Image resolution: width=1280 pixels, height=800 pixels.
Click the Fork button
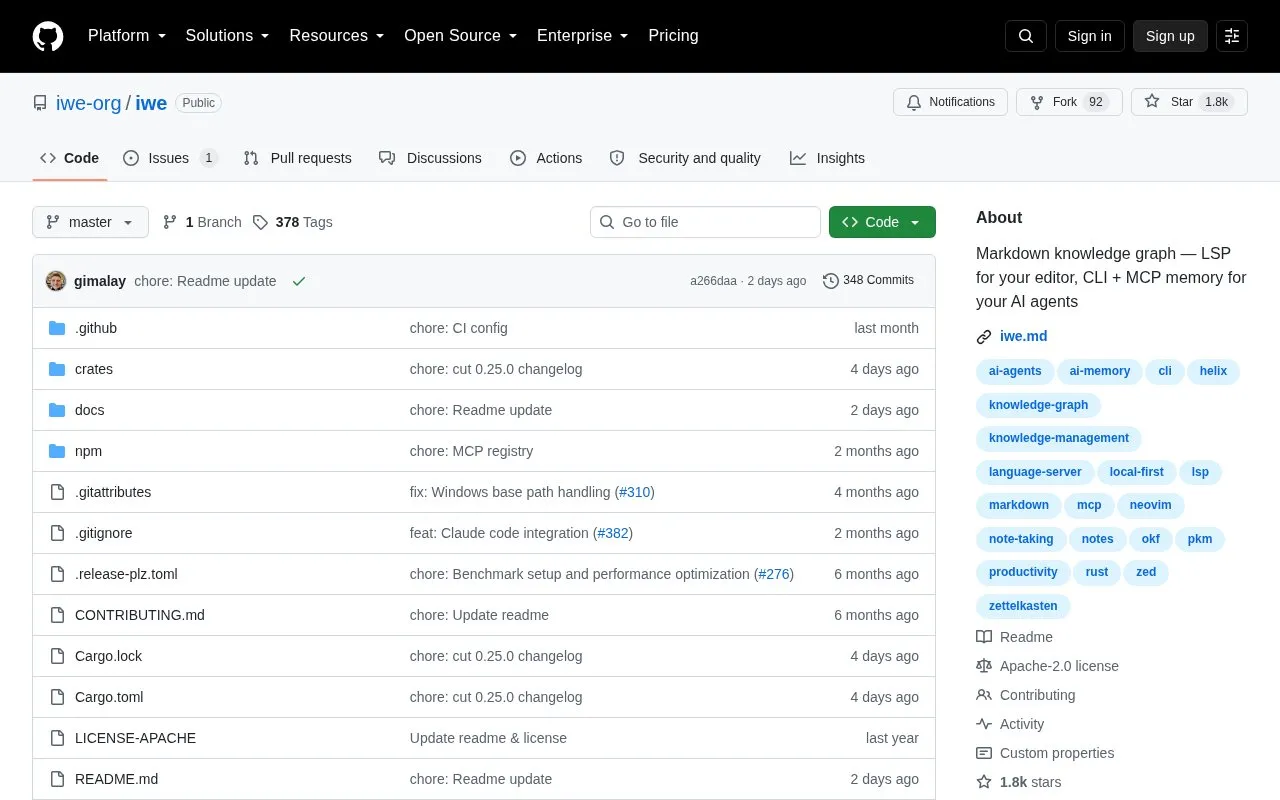coord(1069,102)
